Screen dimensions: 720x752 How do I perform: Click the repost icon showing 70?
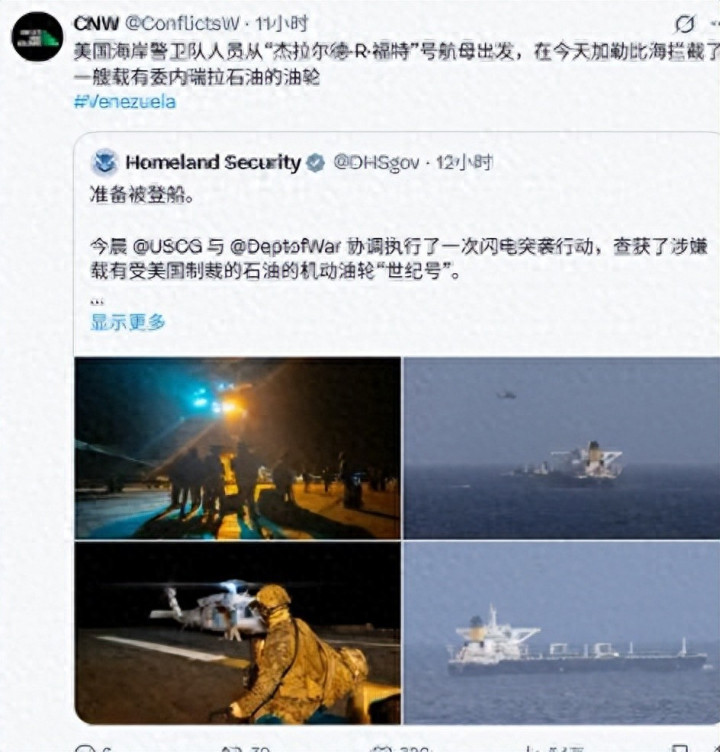pos(229,749)
